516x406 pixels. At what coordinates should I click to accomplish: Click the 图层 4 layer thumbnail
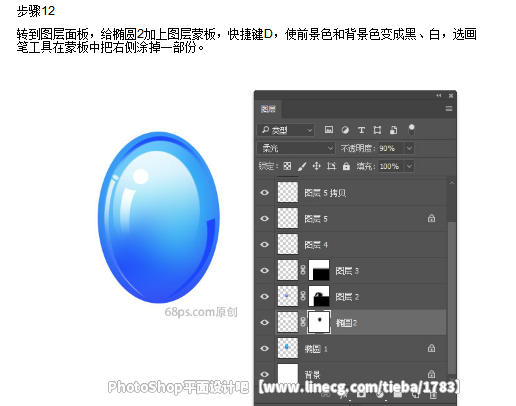click(x=288, y=244)
